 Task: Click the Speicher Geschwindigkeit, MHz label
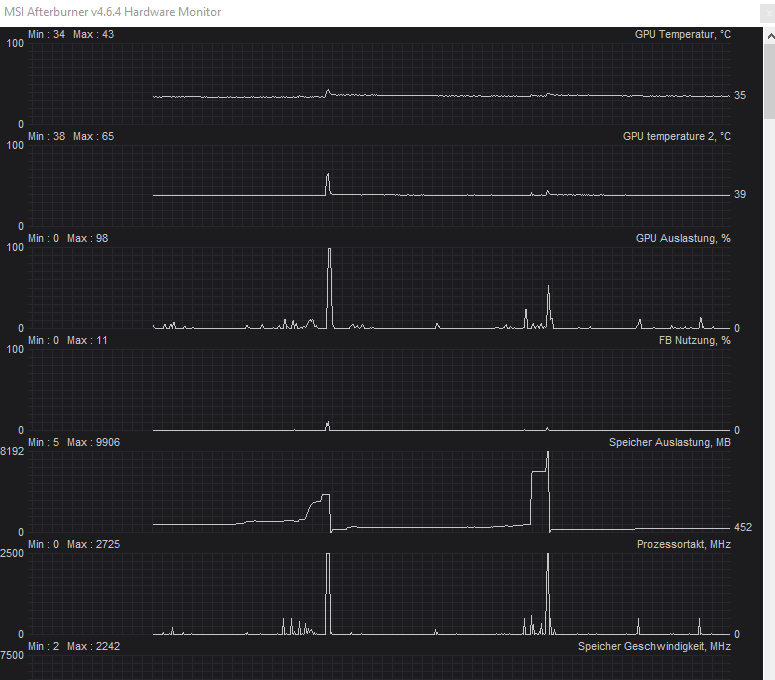(x=654, y=646)
